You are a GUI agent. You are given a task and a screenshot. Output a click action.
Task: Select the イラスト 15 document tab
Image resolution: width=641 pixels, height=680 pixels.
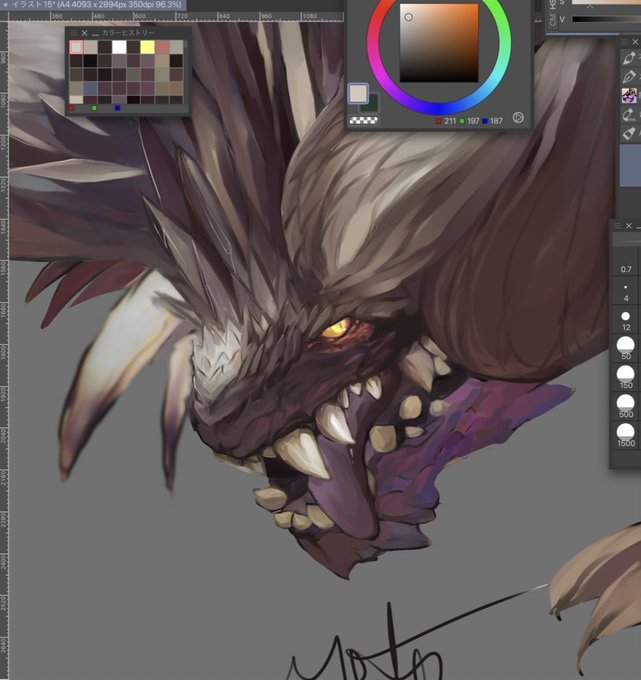click(x=93, y=5)
